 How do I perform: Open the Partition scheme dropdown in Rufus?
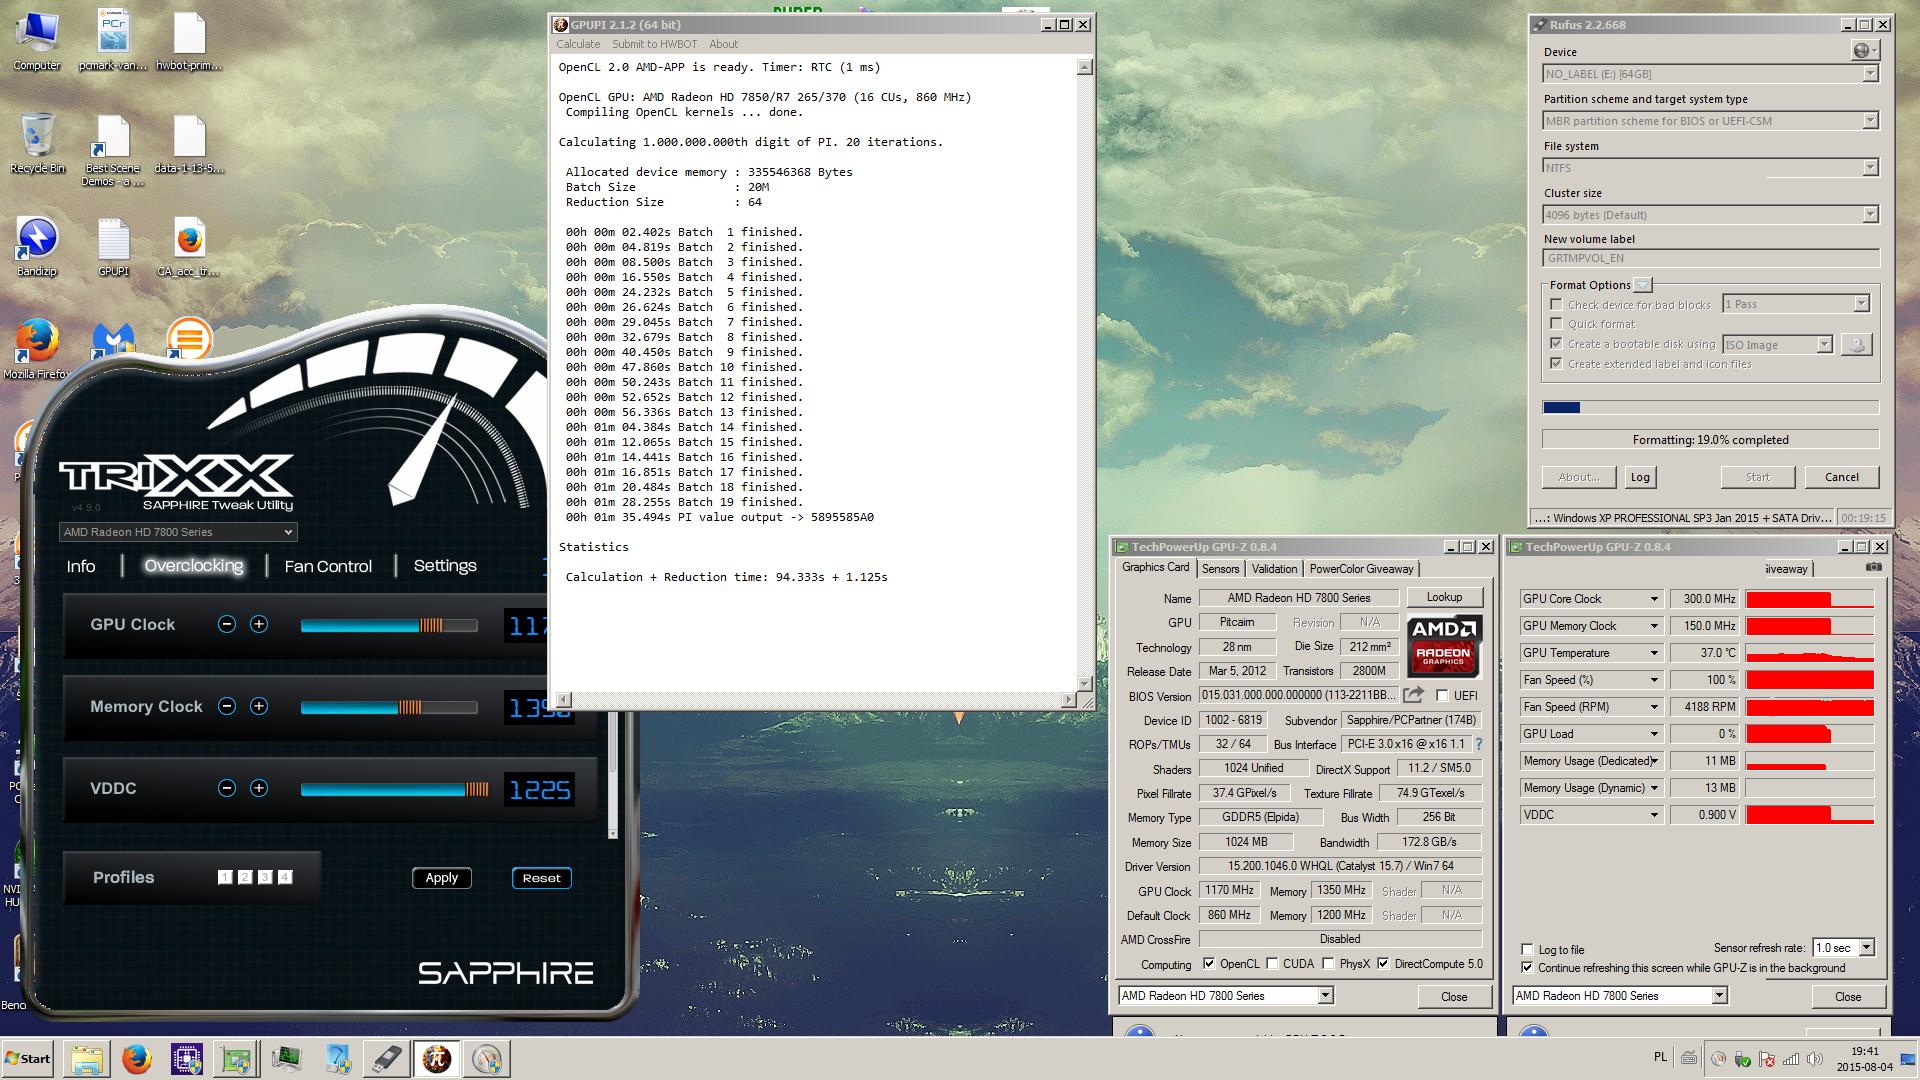coord(1711,121)
